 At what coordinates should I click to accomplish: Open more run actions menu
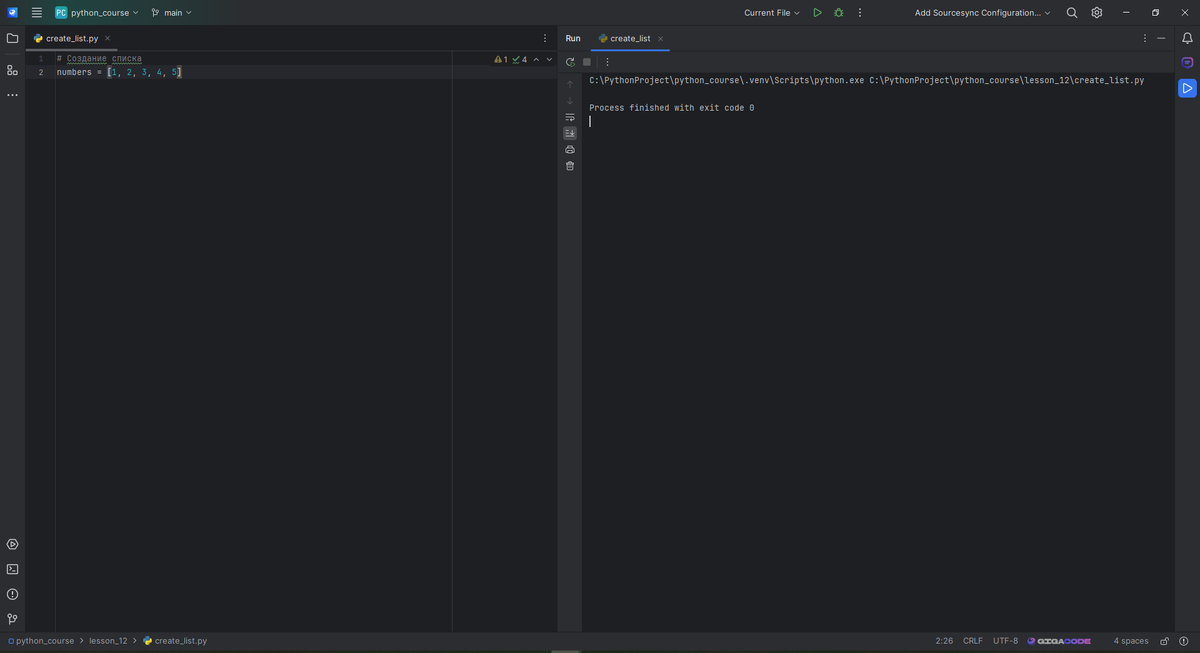tap(860, 13)
